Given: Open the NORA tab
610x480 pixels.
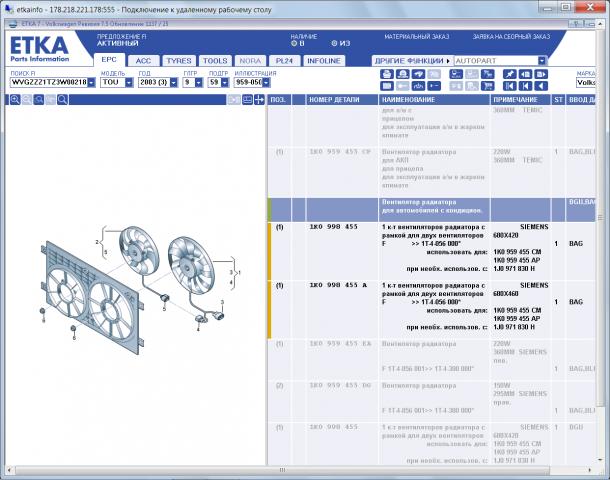Looking at the screenshot, I should click(x=250, y=61).
